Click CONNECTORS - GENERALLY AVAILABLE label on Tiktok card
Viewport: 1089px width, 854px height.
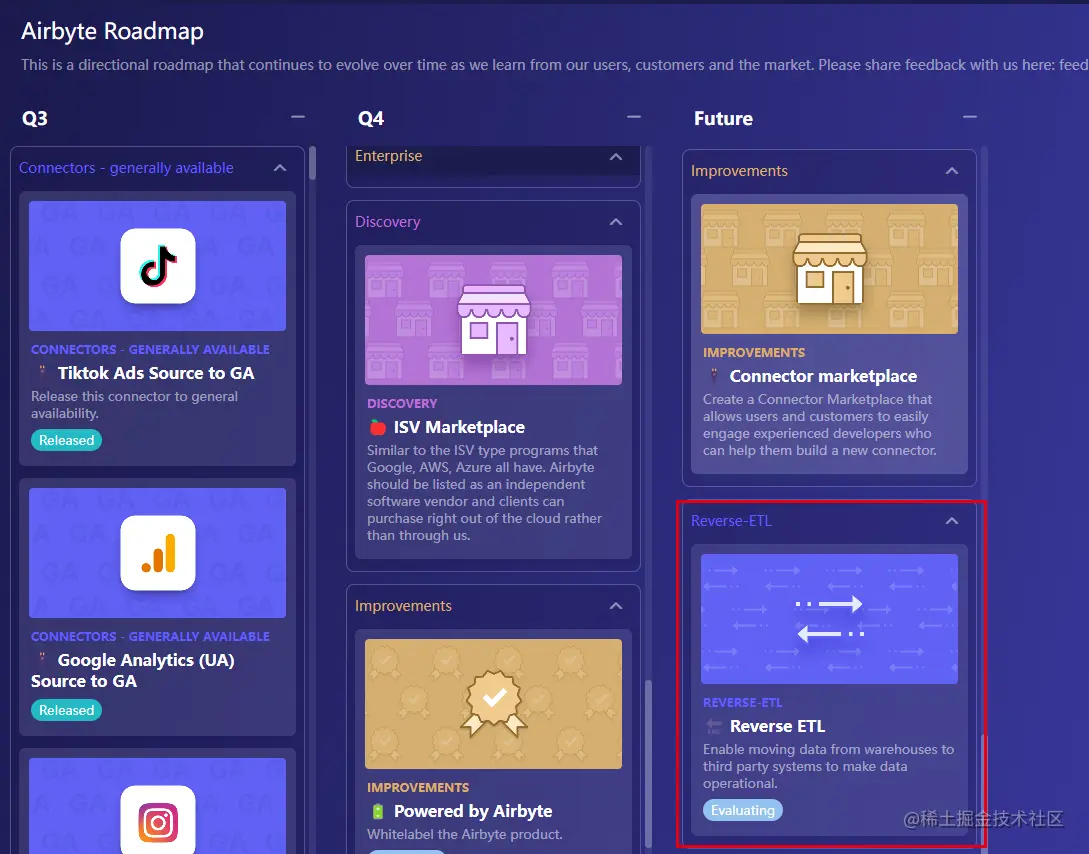coord(150,350)
